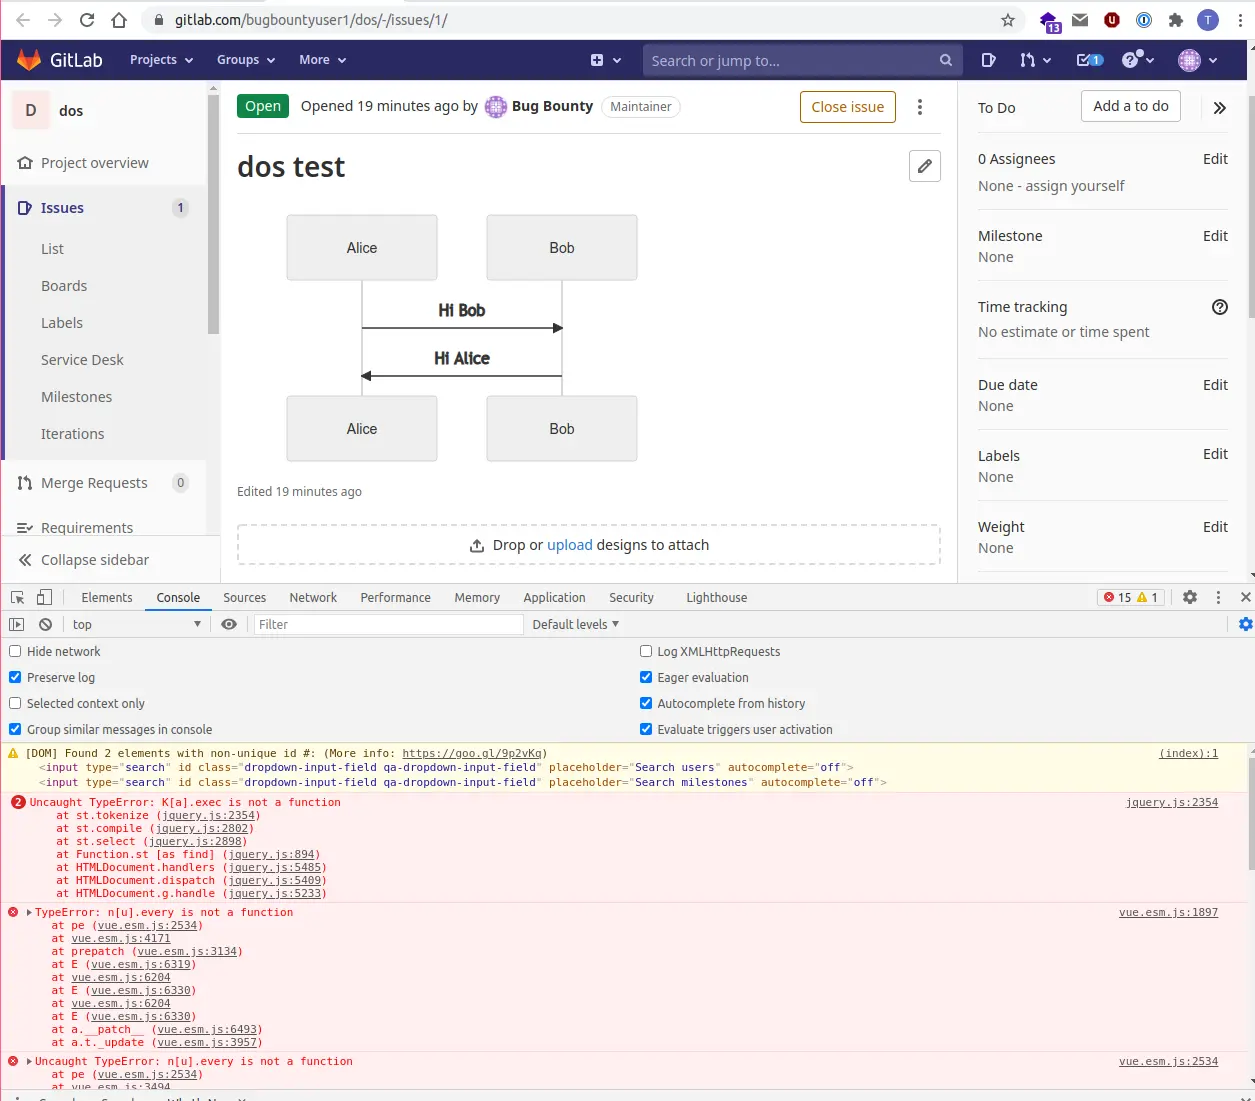
Task: Switch to the Network tab in DevTools
Action: [x=313, y=597]
